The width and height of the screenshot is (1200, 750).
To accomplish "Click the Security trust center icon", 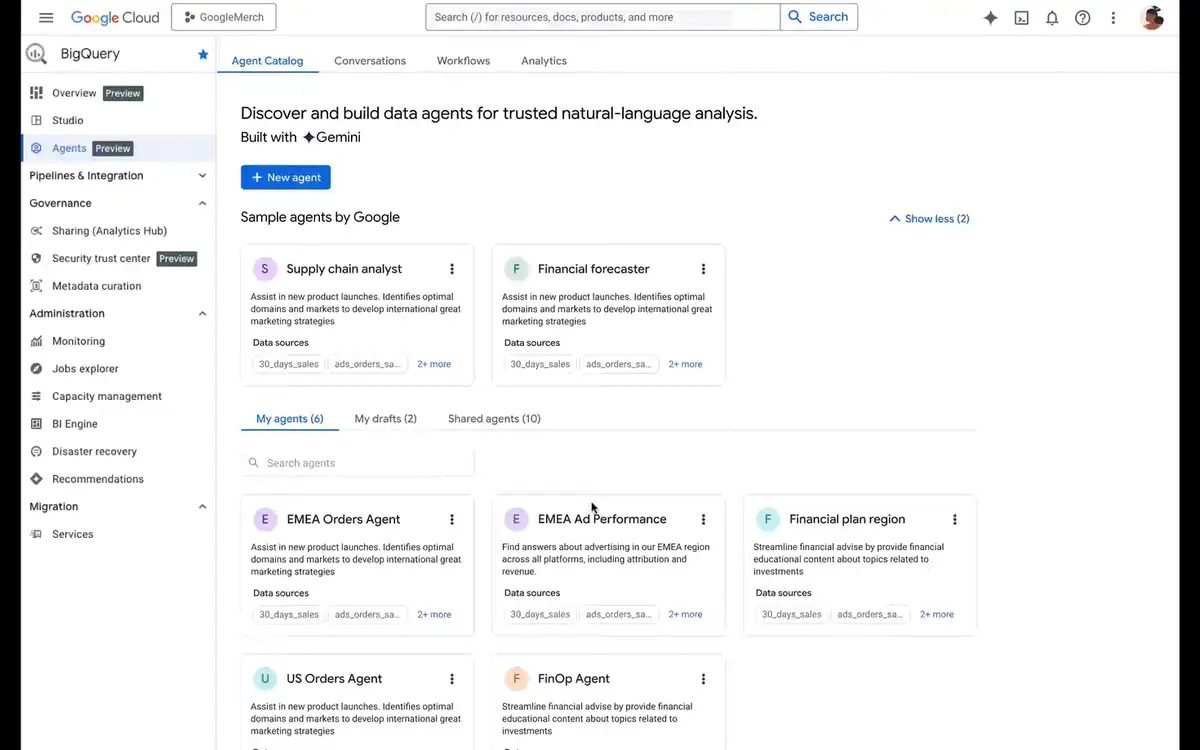I will (36, 258).
